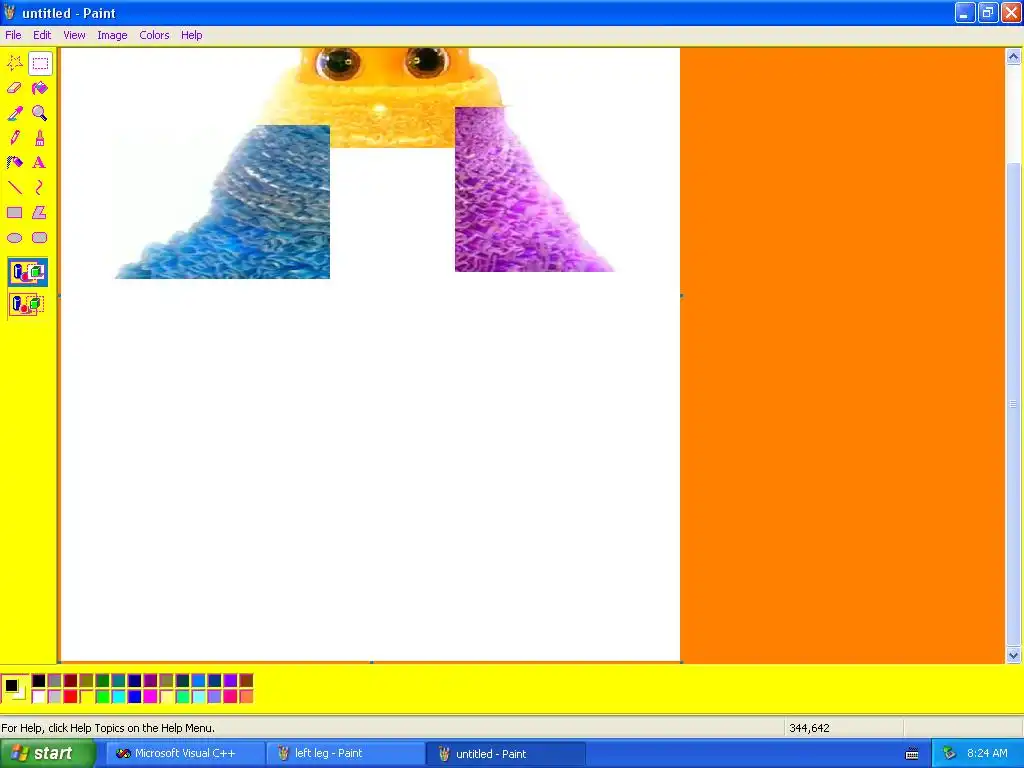1024x768 pixels.
Task: Open the View menu
Action: pyautogui.click(x=74, y=35)
